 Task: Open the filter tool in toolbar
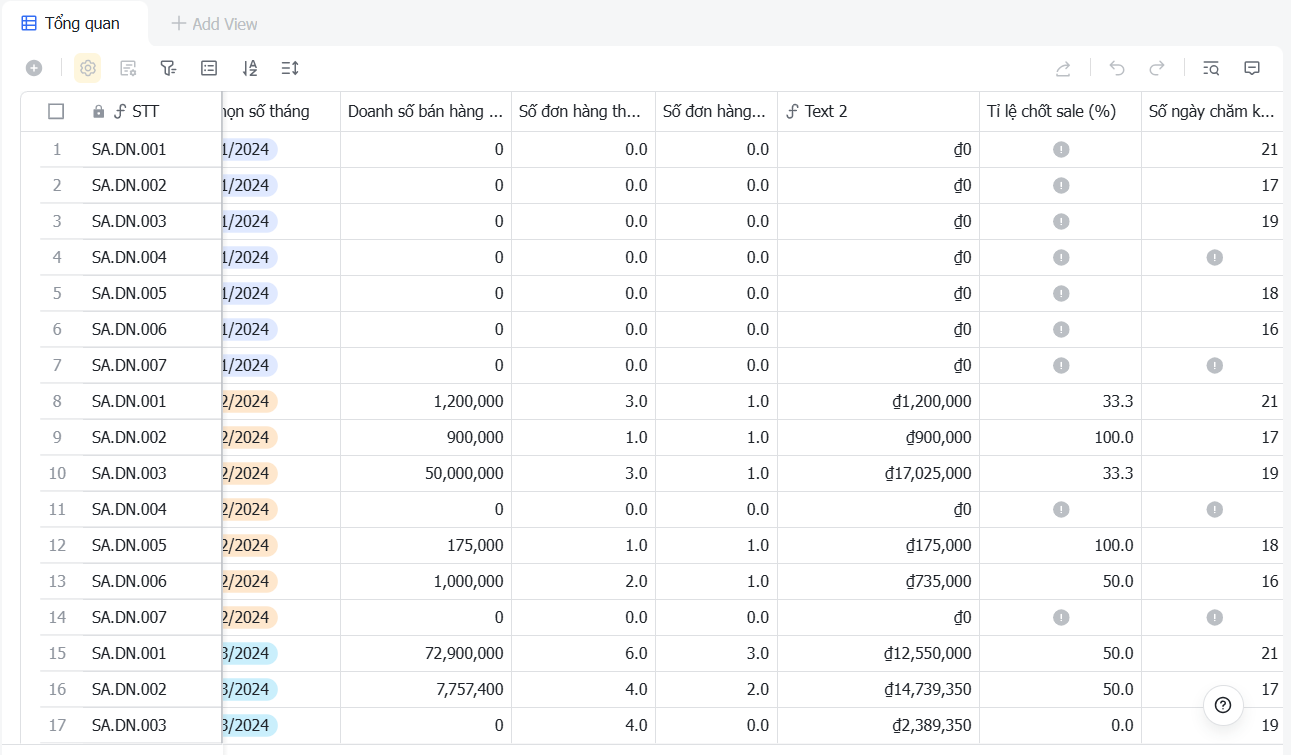[x=168, y=68]
